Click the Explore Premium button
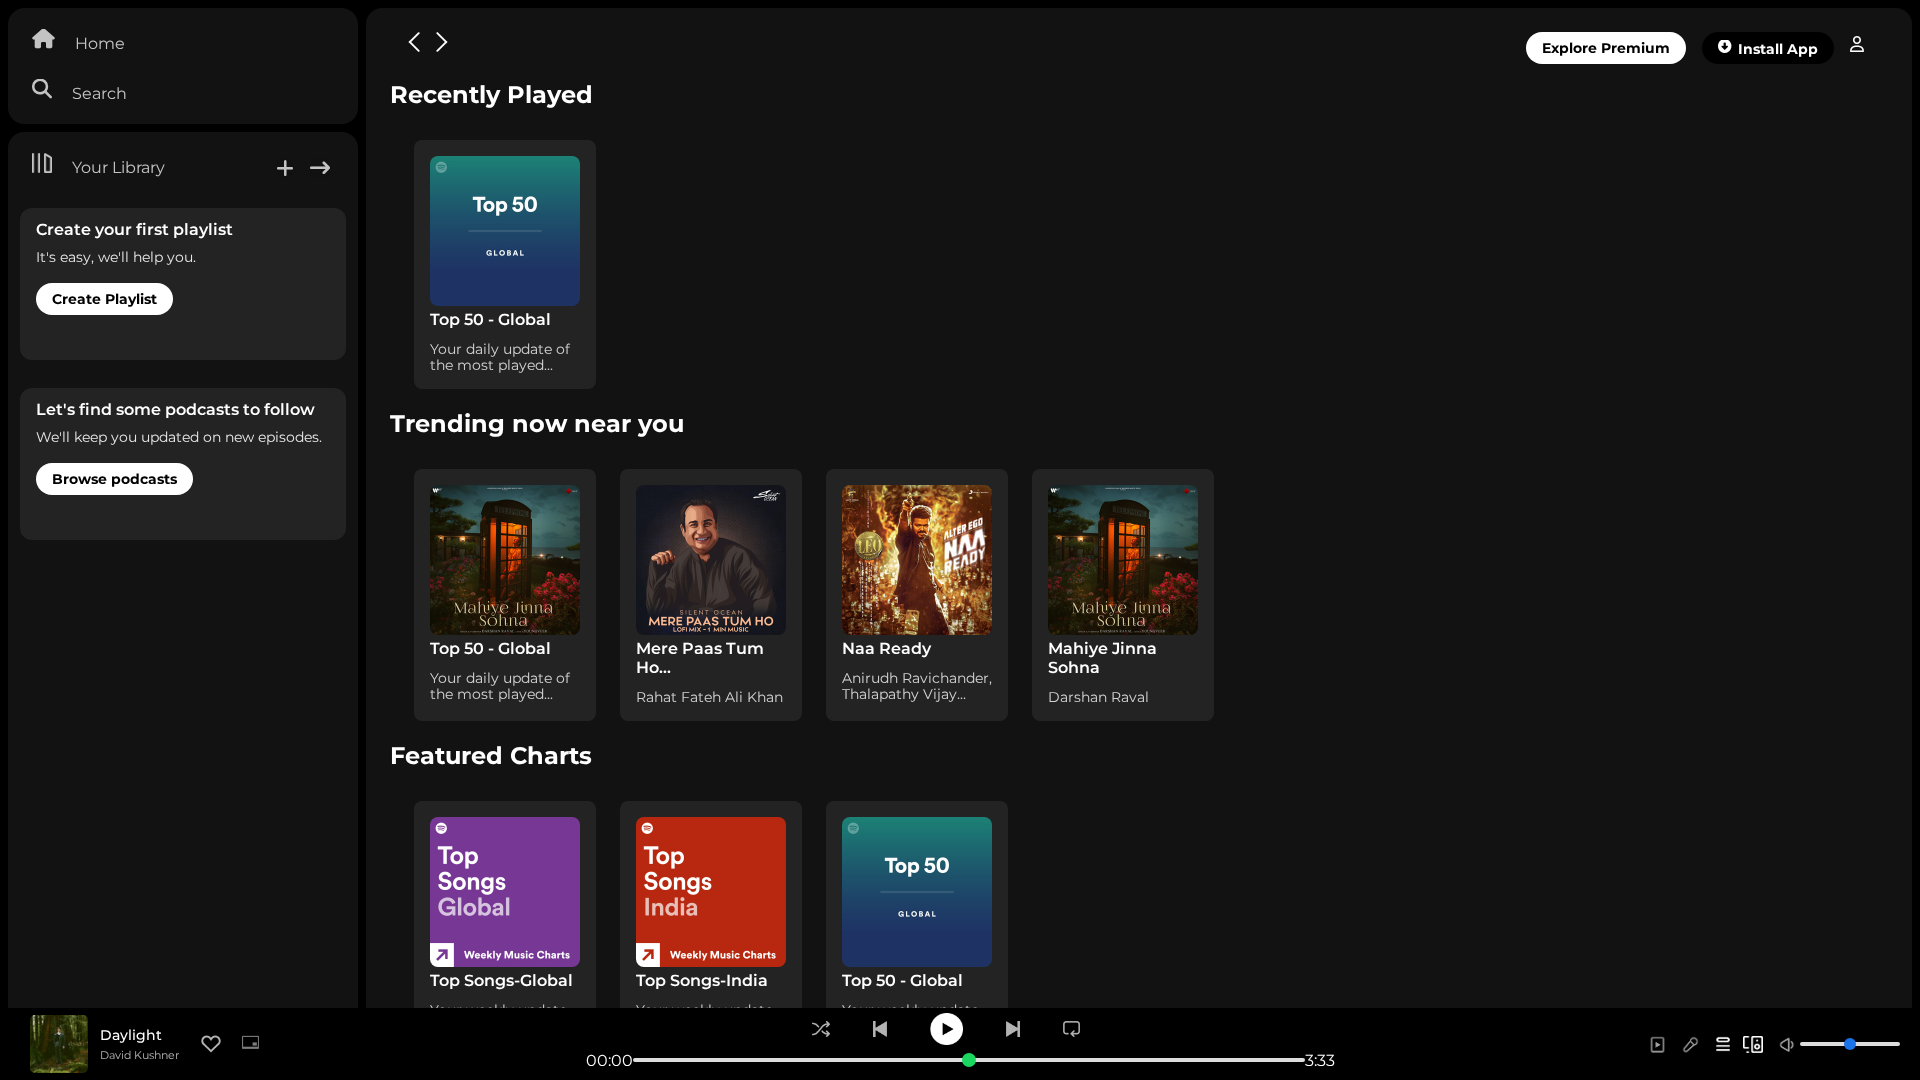Screen dimensions: 1920x1080 click(1605, 48)
